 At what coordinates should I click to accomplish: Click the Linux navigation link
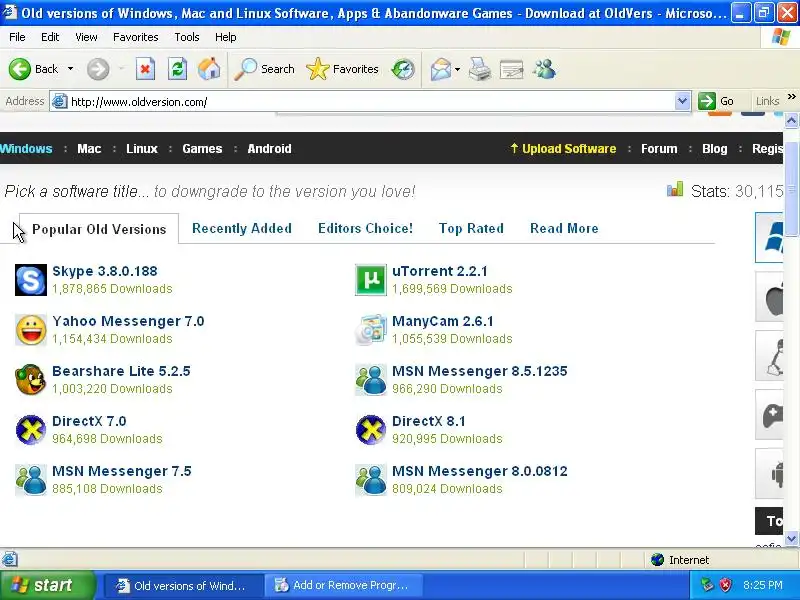[x=142, y=148]
